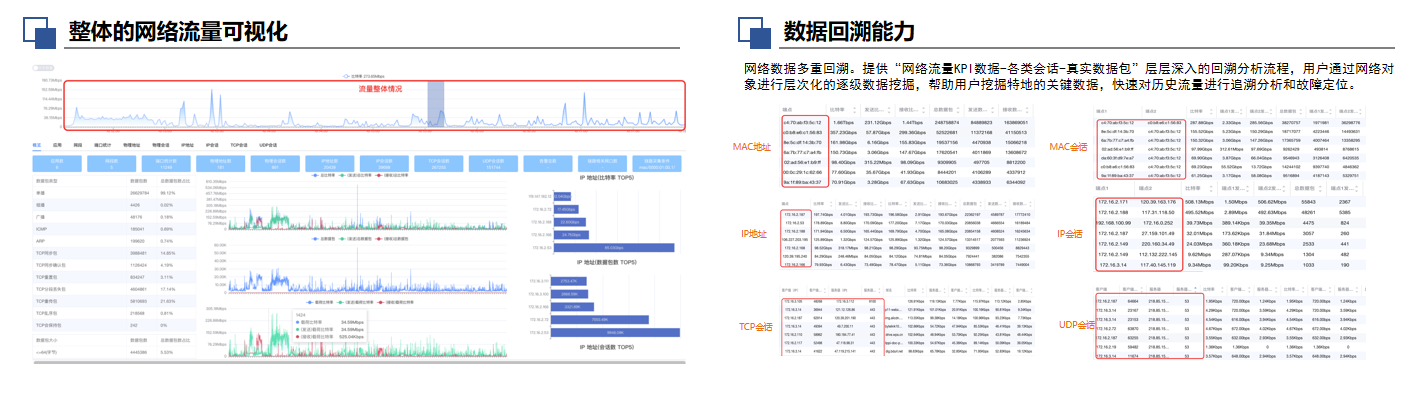Switch to the 概览 tab
The height and width of the screenshot is (398, 1417).
[x=37, y=145]
